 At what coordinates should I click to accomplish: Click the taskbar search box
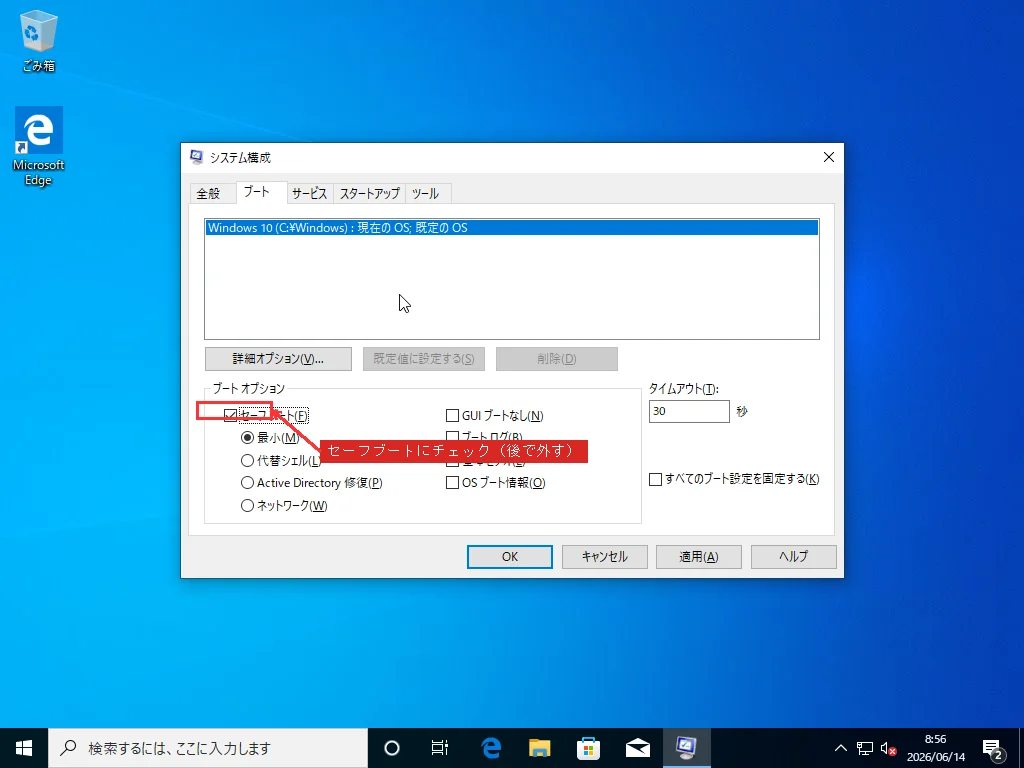pyautogui.click(x=208, y=748)
